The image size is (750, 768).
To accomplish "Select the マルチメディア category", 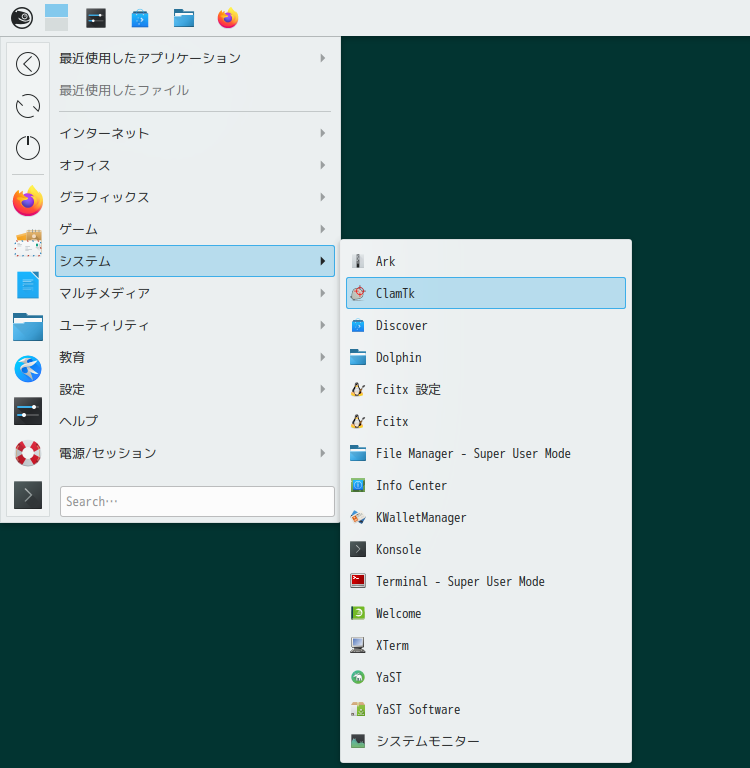I will coord(195,293).
